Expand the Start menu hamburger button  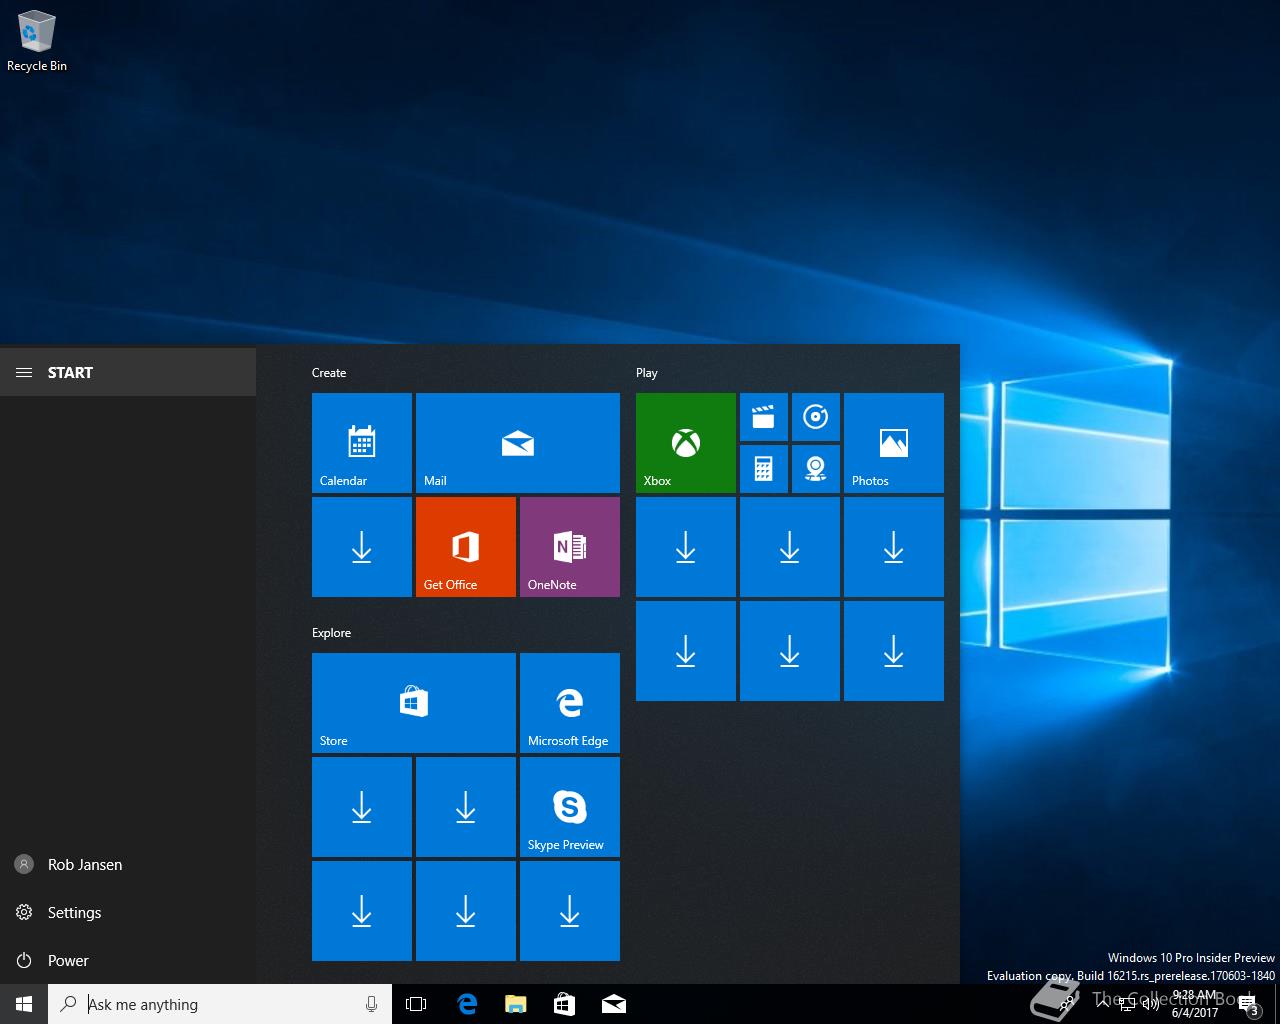(x=24, y=372)
